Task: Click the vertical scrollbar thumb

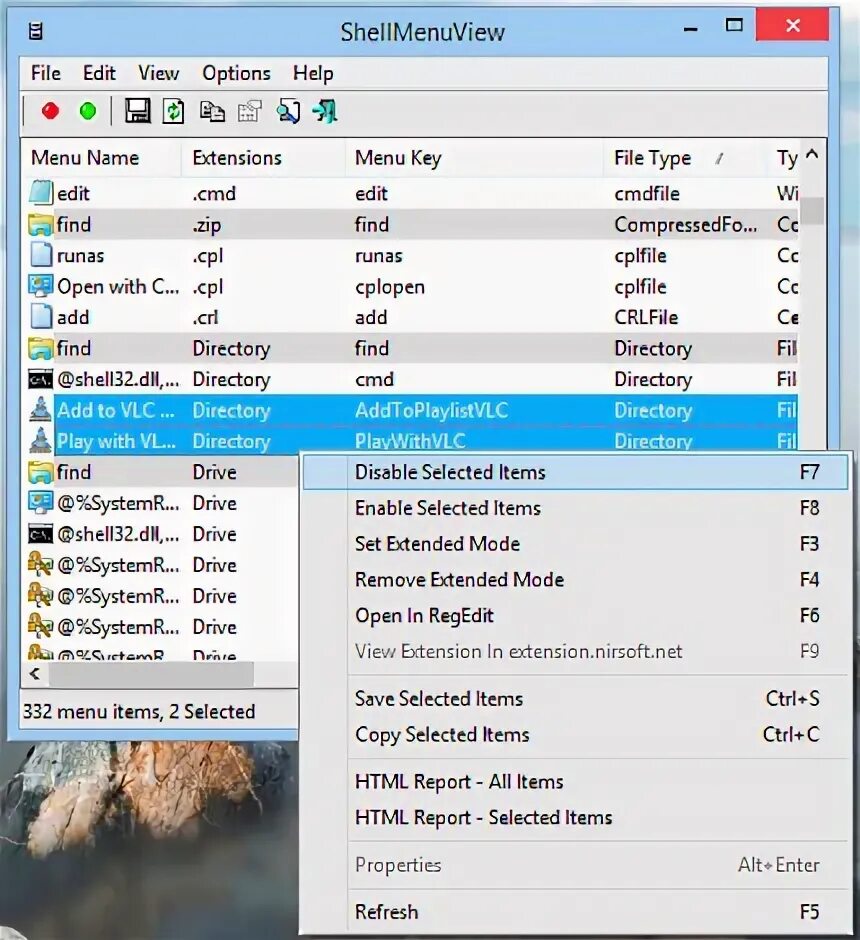Action: click(x=812, y=210)
